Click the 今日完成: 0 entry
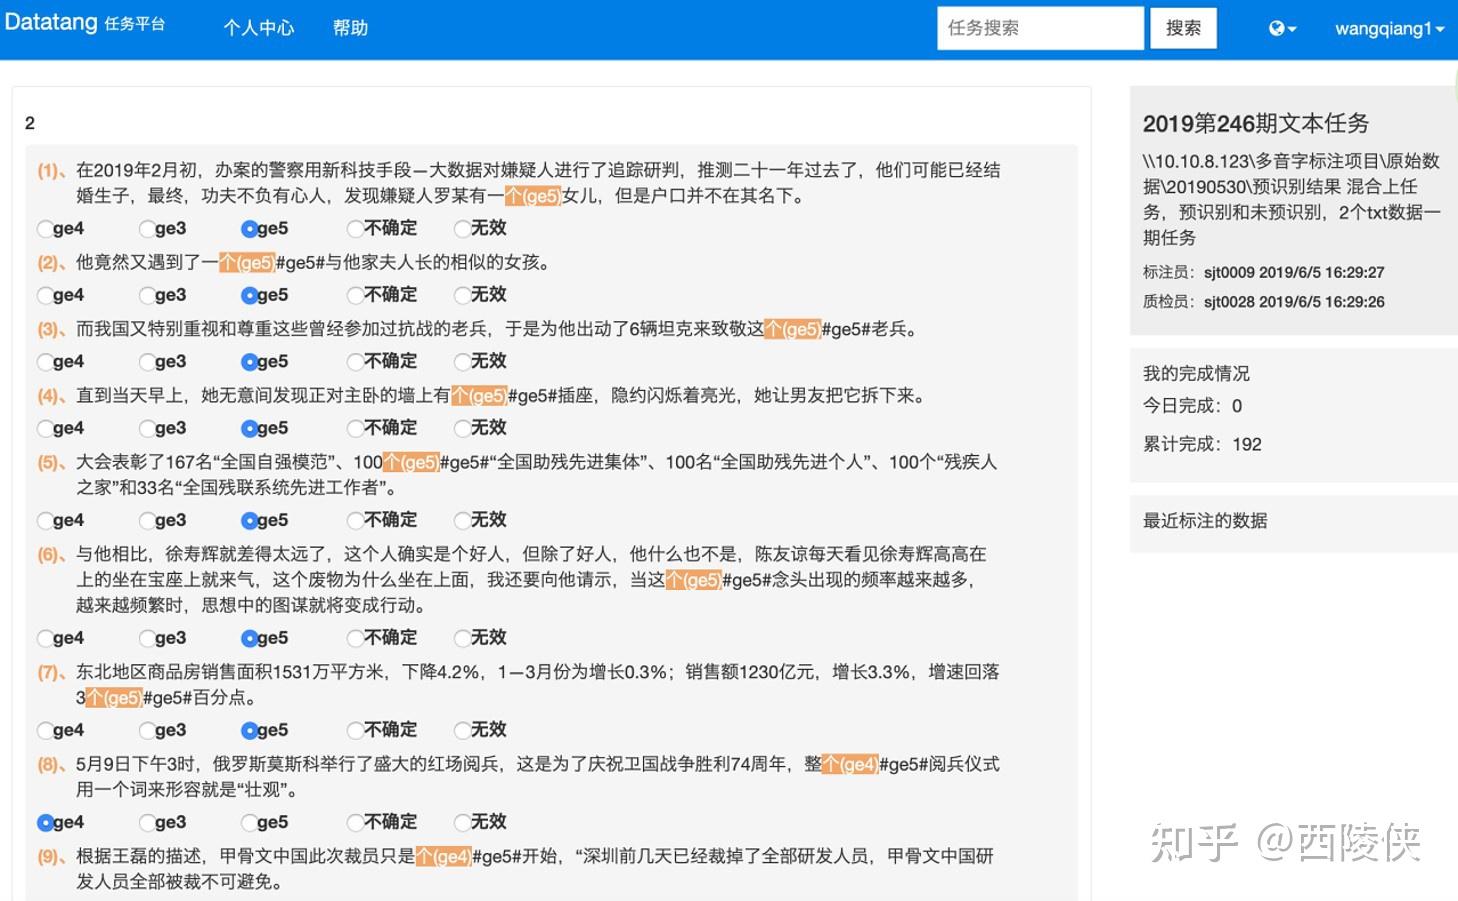This screenshot has width=1458, height=901. tap(1192, 405)
